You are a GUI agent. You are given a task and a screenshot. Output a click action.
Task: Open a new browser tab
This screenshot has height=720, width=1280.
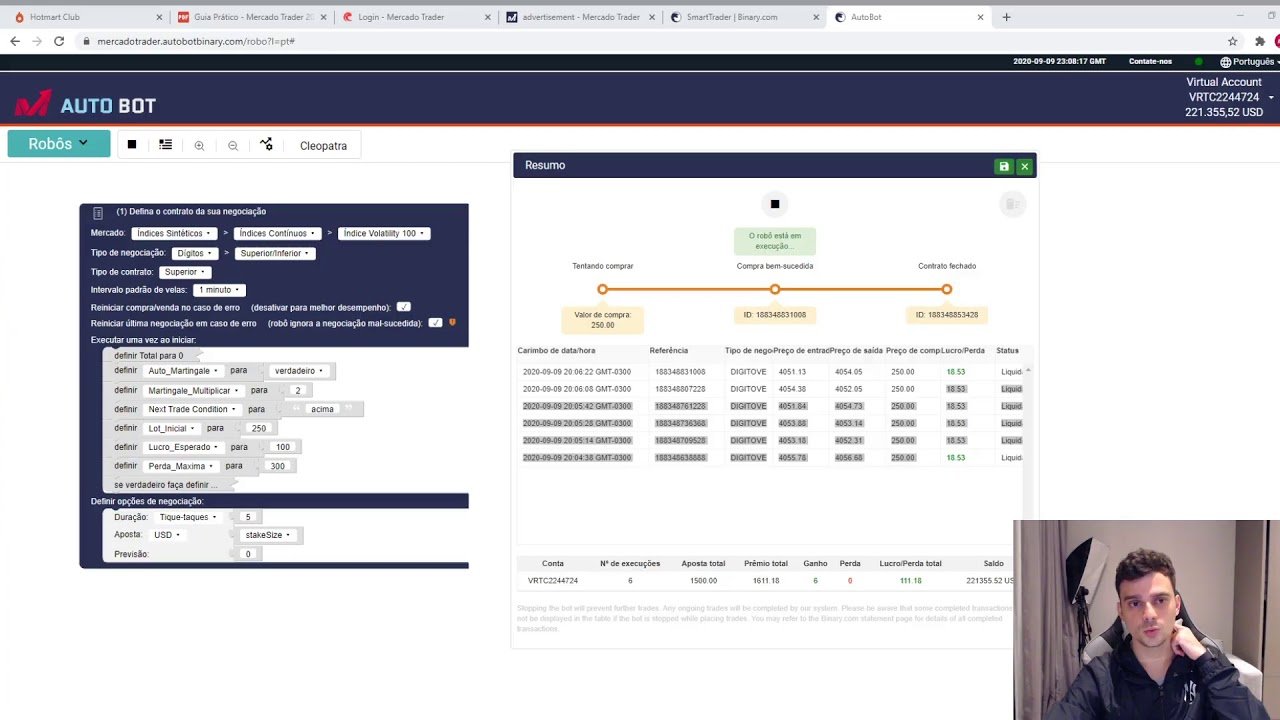1006,17
